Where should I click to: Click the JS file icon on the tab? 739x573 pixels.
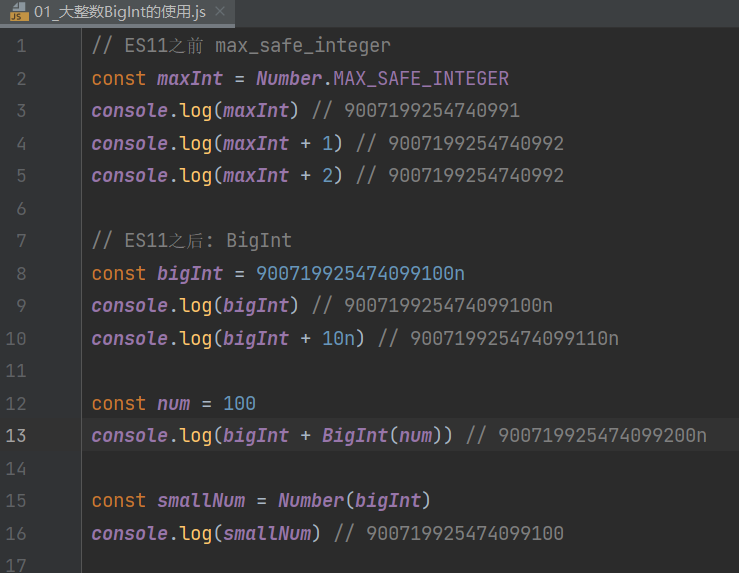19,12
